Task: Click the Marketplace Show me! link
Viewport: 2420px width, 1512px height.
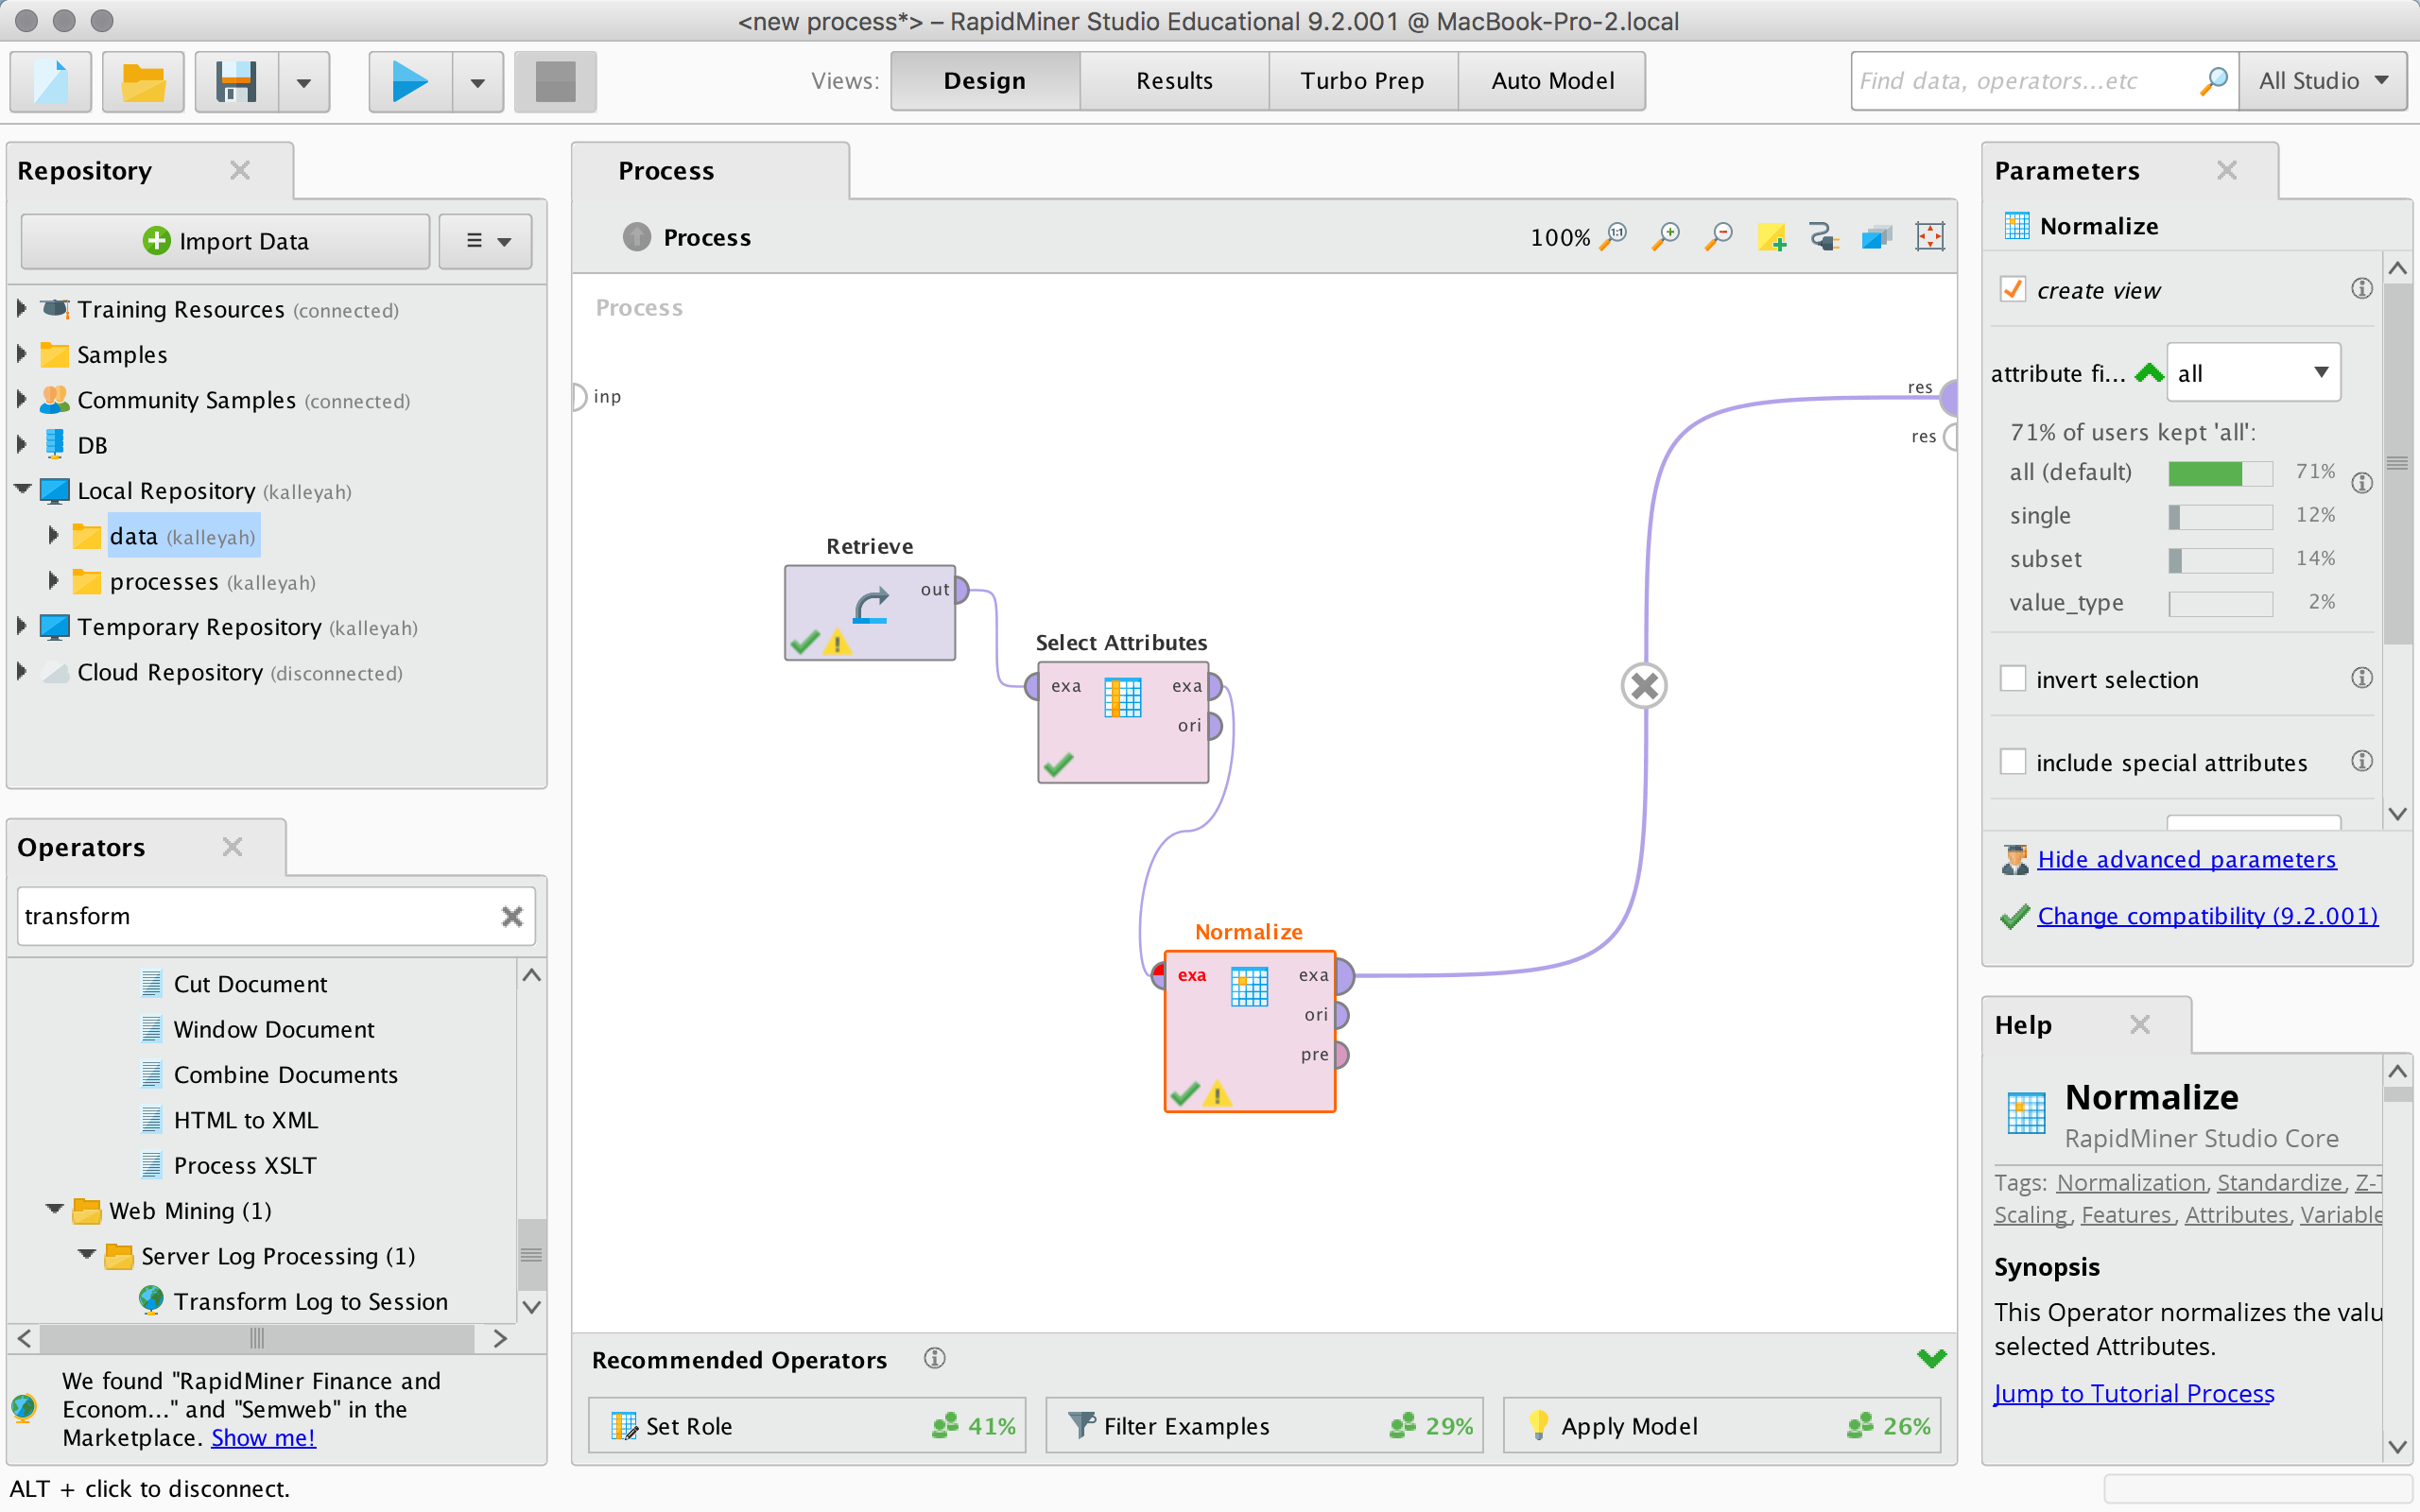Action: coord(263,1437)
